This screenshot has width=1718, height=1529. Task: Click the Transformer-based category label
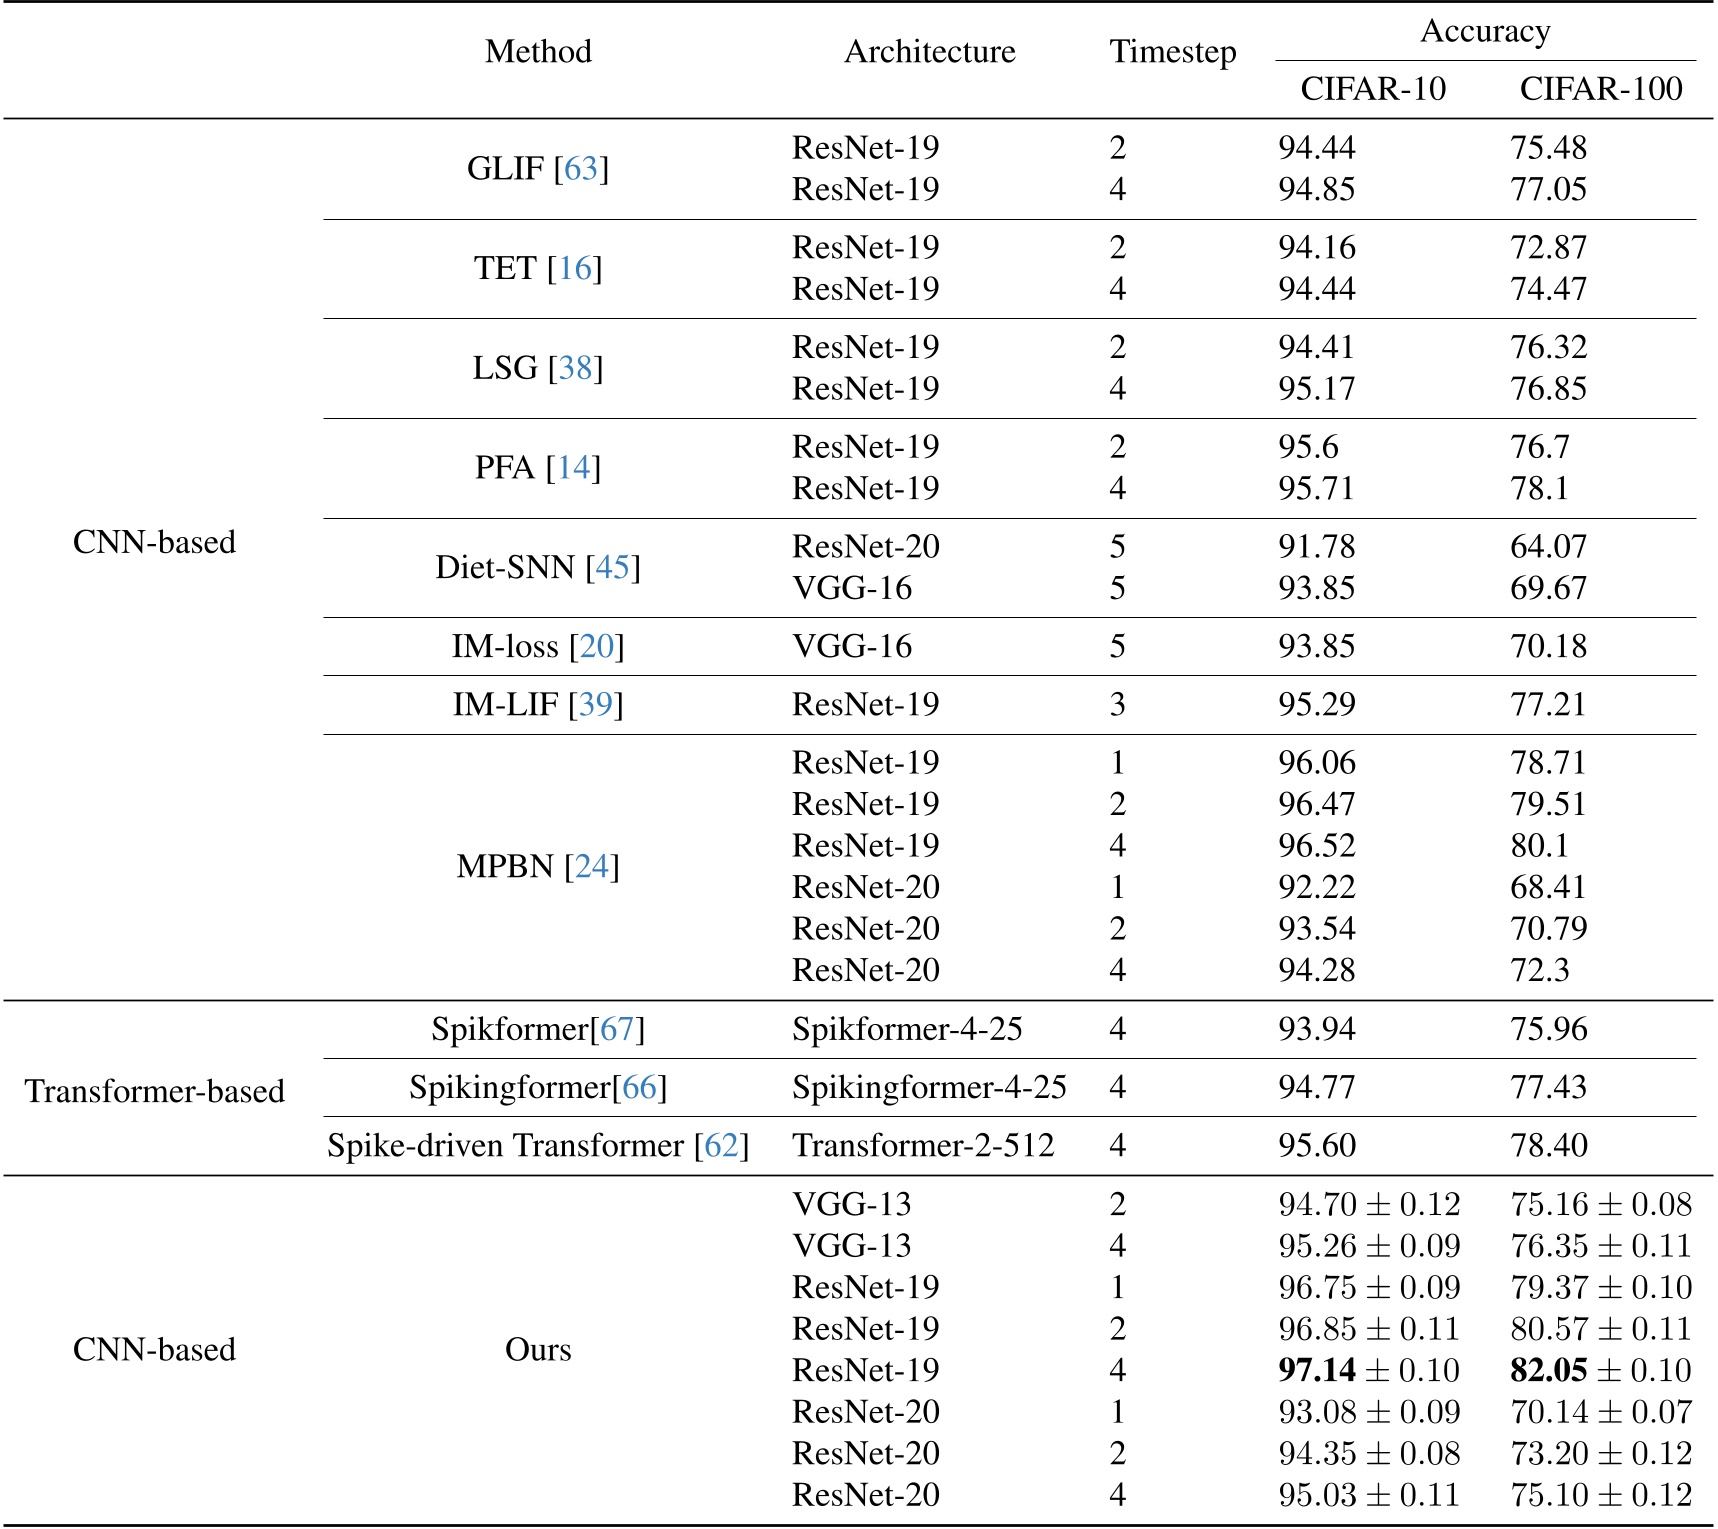tap(155, 1091)
